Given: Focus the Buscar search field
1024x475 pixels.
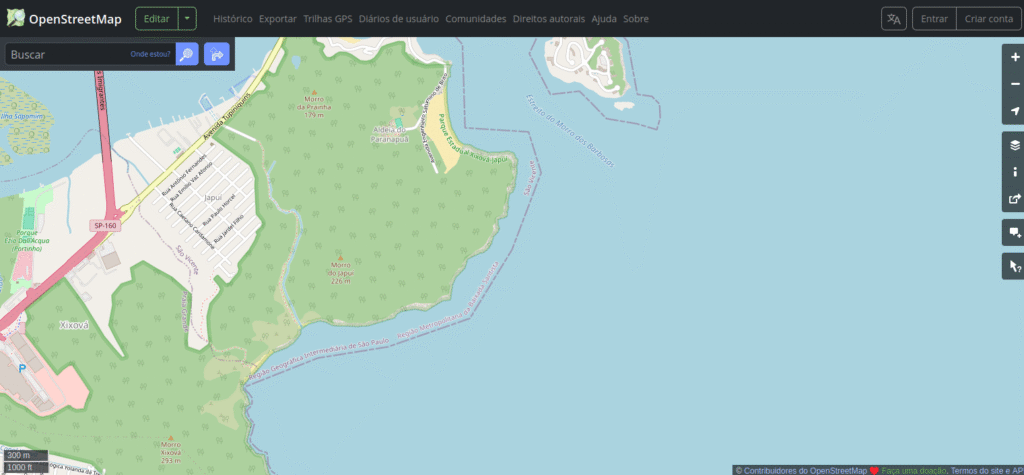Looking at the screenshot, I should [65, 55].
